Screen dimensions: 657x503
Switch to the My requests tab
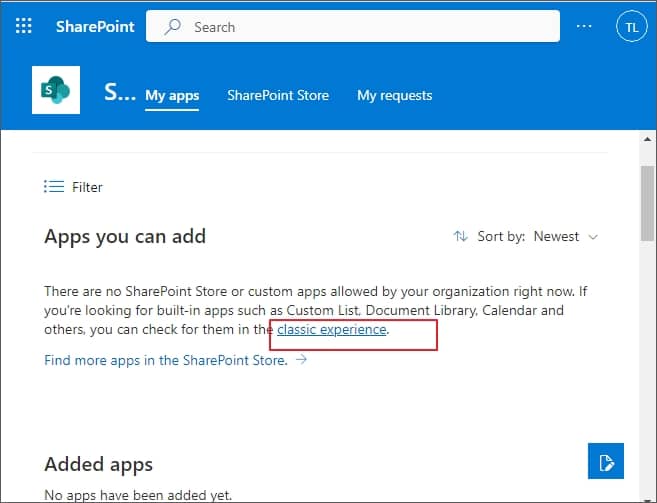click(x=394, y=96)
